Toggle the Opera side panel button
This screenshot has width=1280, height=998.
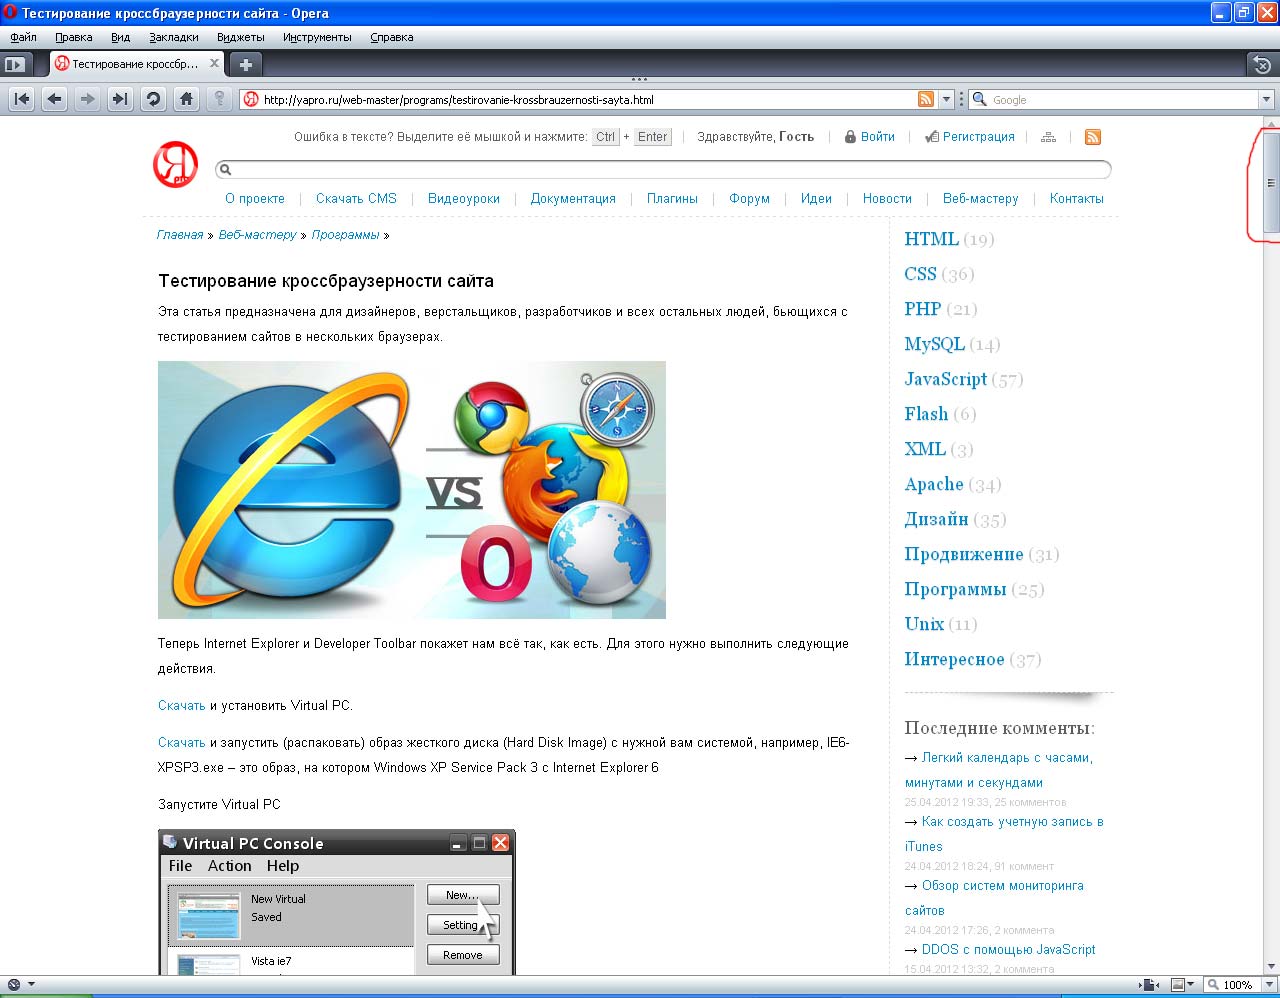pos(14,64)
